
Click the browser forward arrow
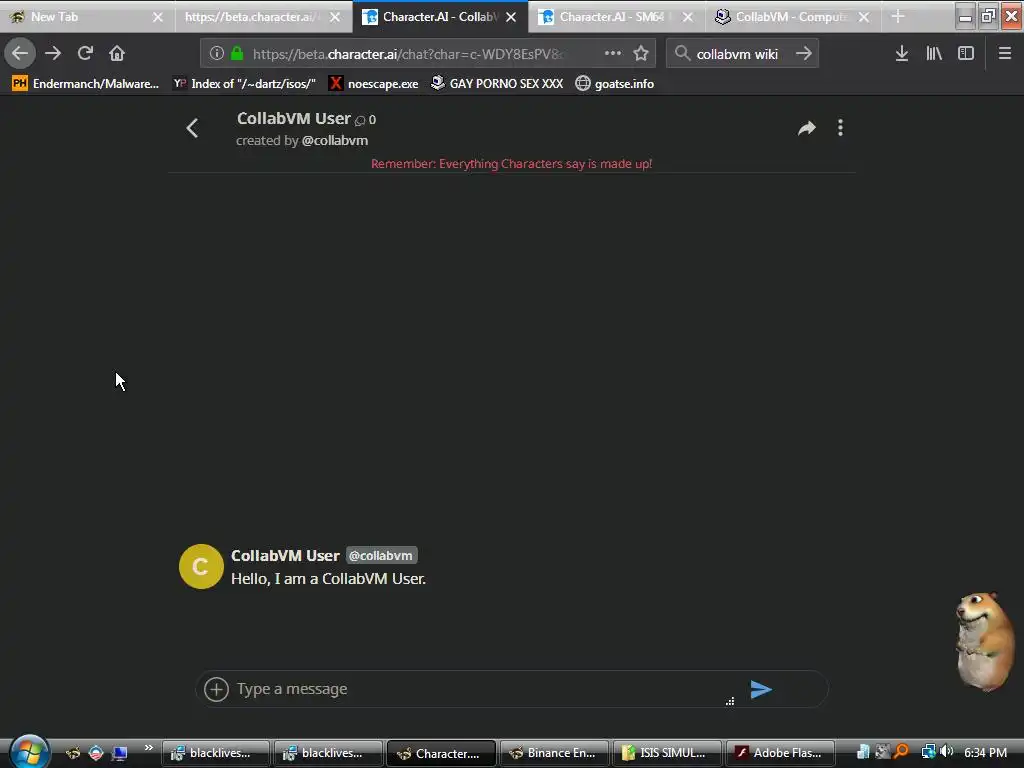(53, 54)
